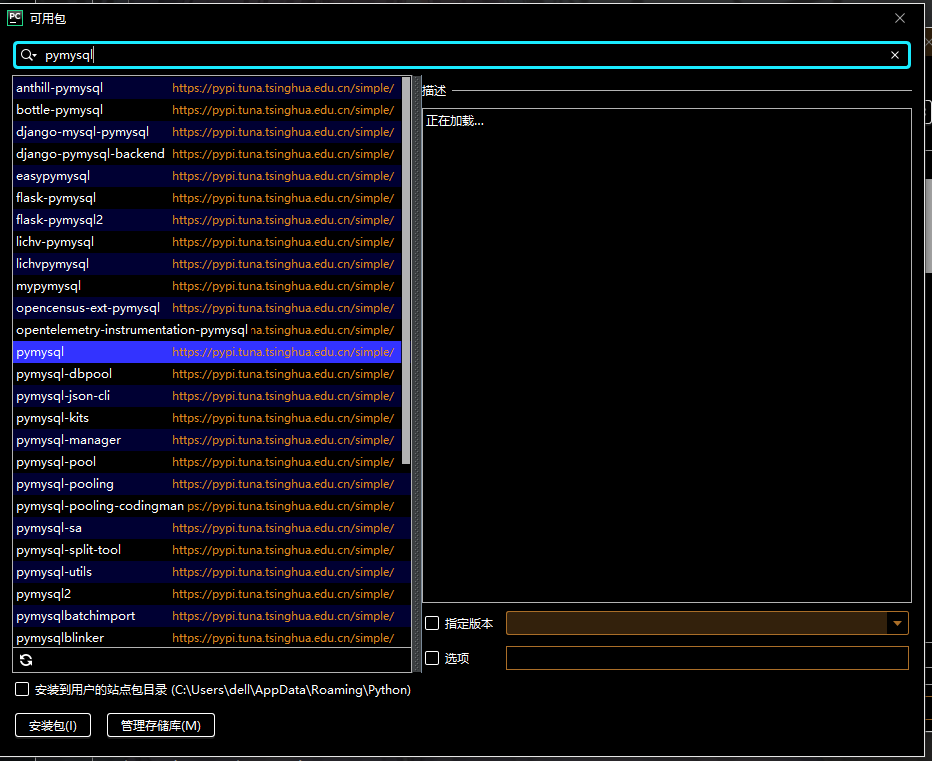Screen dimensions: 932x761
Task: Select the opentelemetry-instrumentation-pymysql package
Action: point(207,330)
